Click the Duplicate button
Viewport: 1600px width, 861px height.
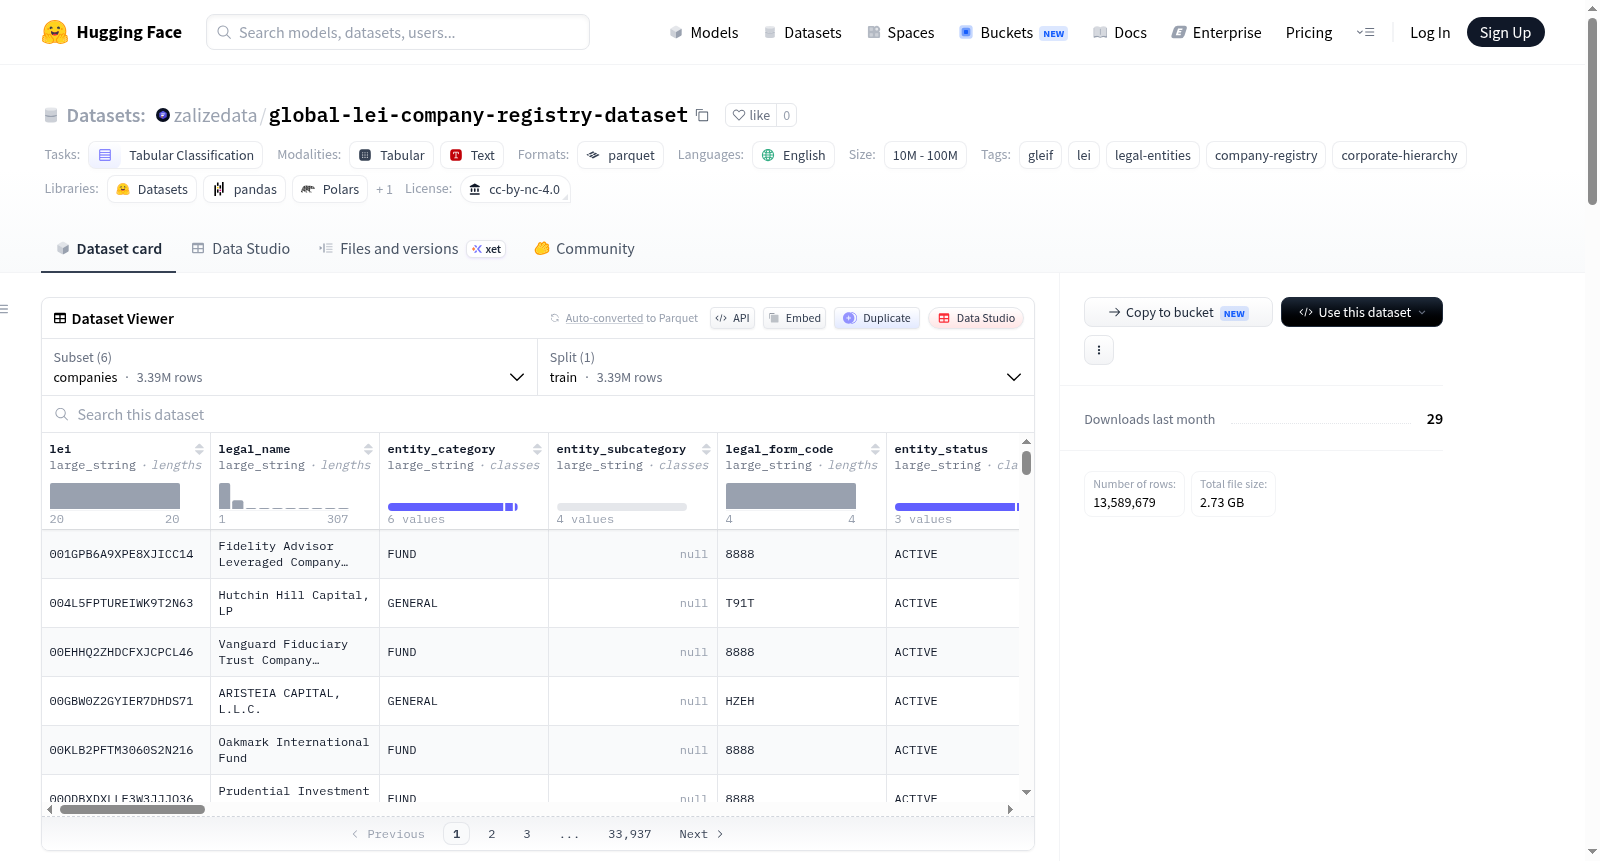pos(877,318)
